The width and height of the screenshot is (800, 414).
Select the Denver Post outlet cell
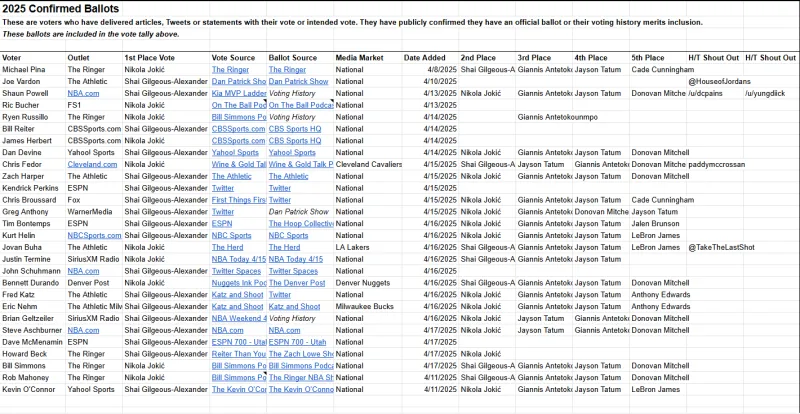pyautogui.click(x=94, y=283)
